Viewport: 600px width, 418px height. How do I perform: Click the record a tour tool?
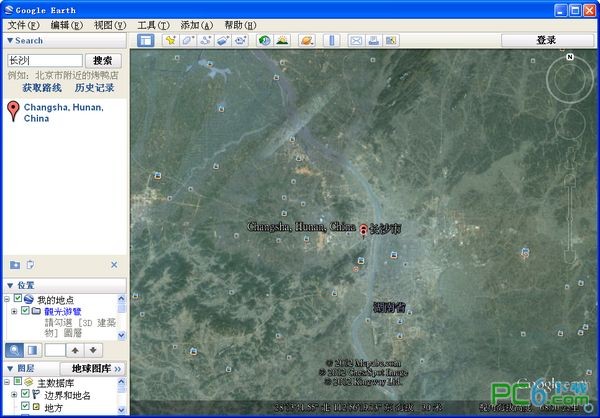(241, 40)
